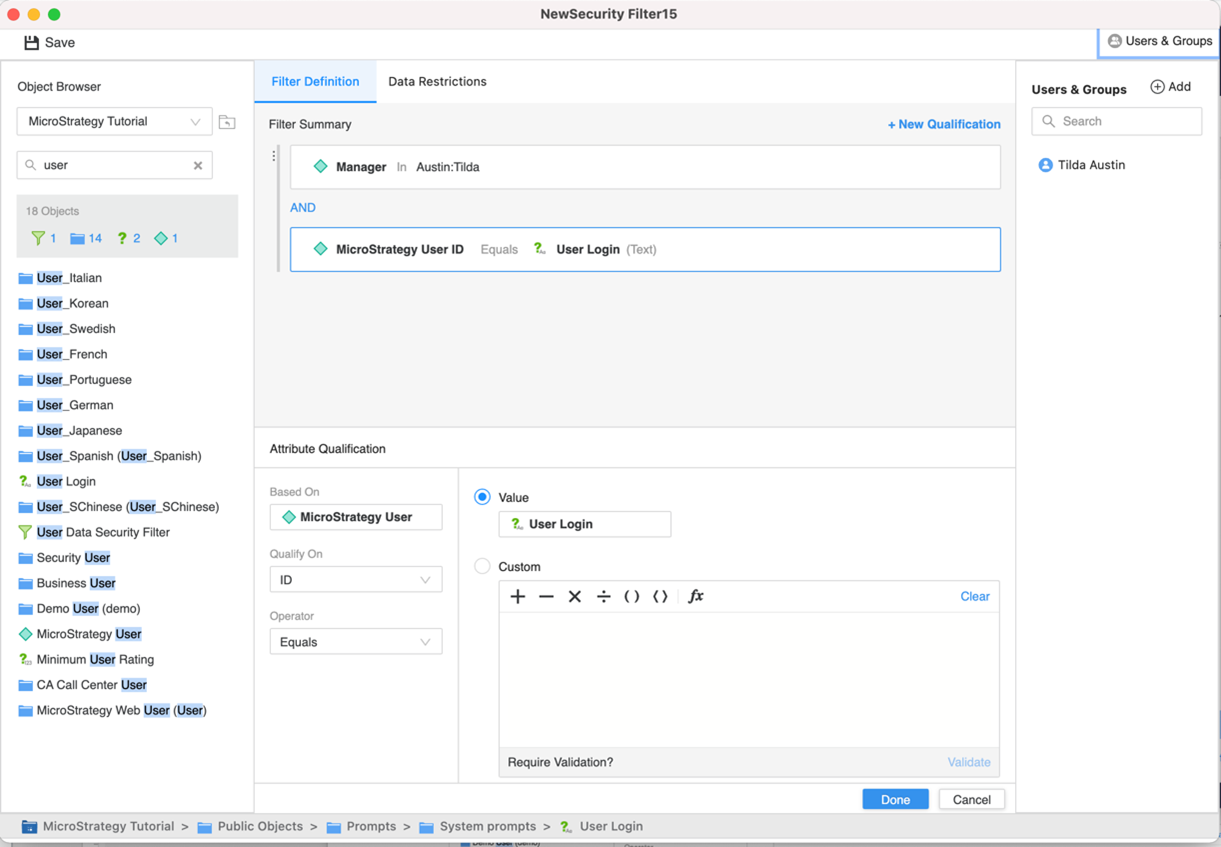Select the Custom radio button
Screen dimensions: 1221x847
(483, 566)
